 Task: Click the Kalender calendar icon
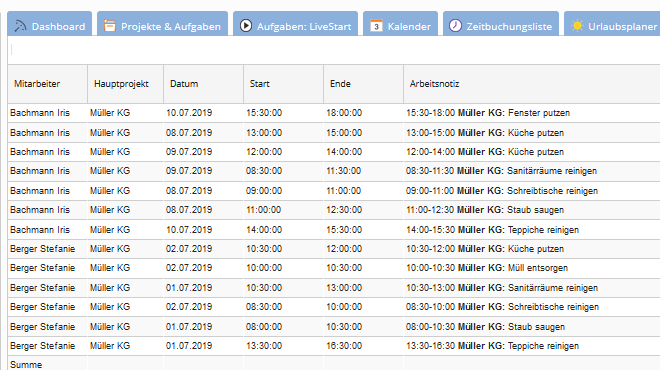pyautogui.click(x=376, y=26)
